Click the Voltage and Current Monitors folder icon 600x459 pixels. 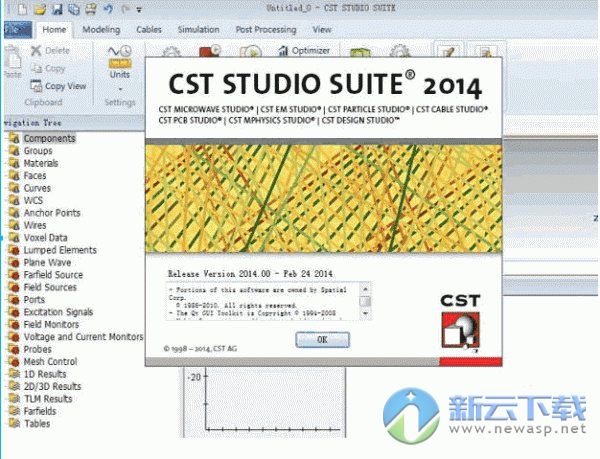[14, 337]
